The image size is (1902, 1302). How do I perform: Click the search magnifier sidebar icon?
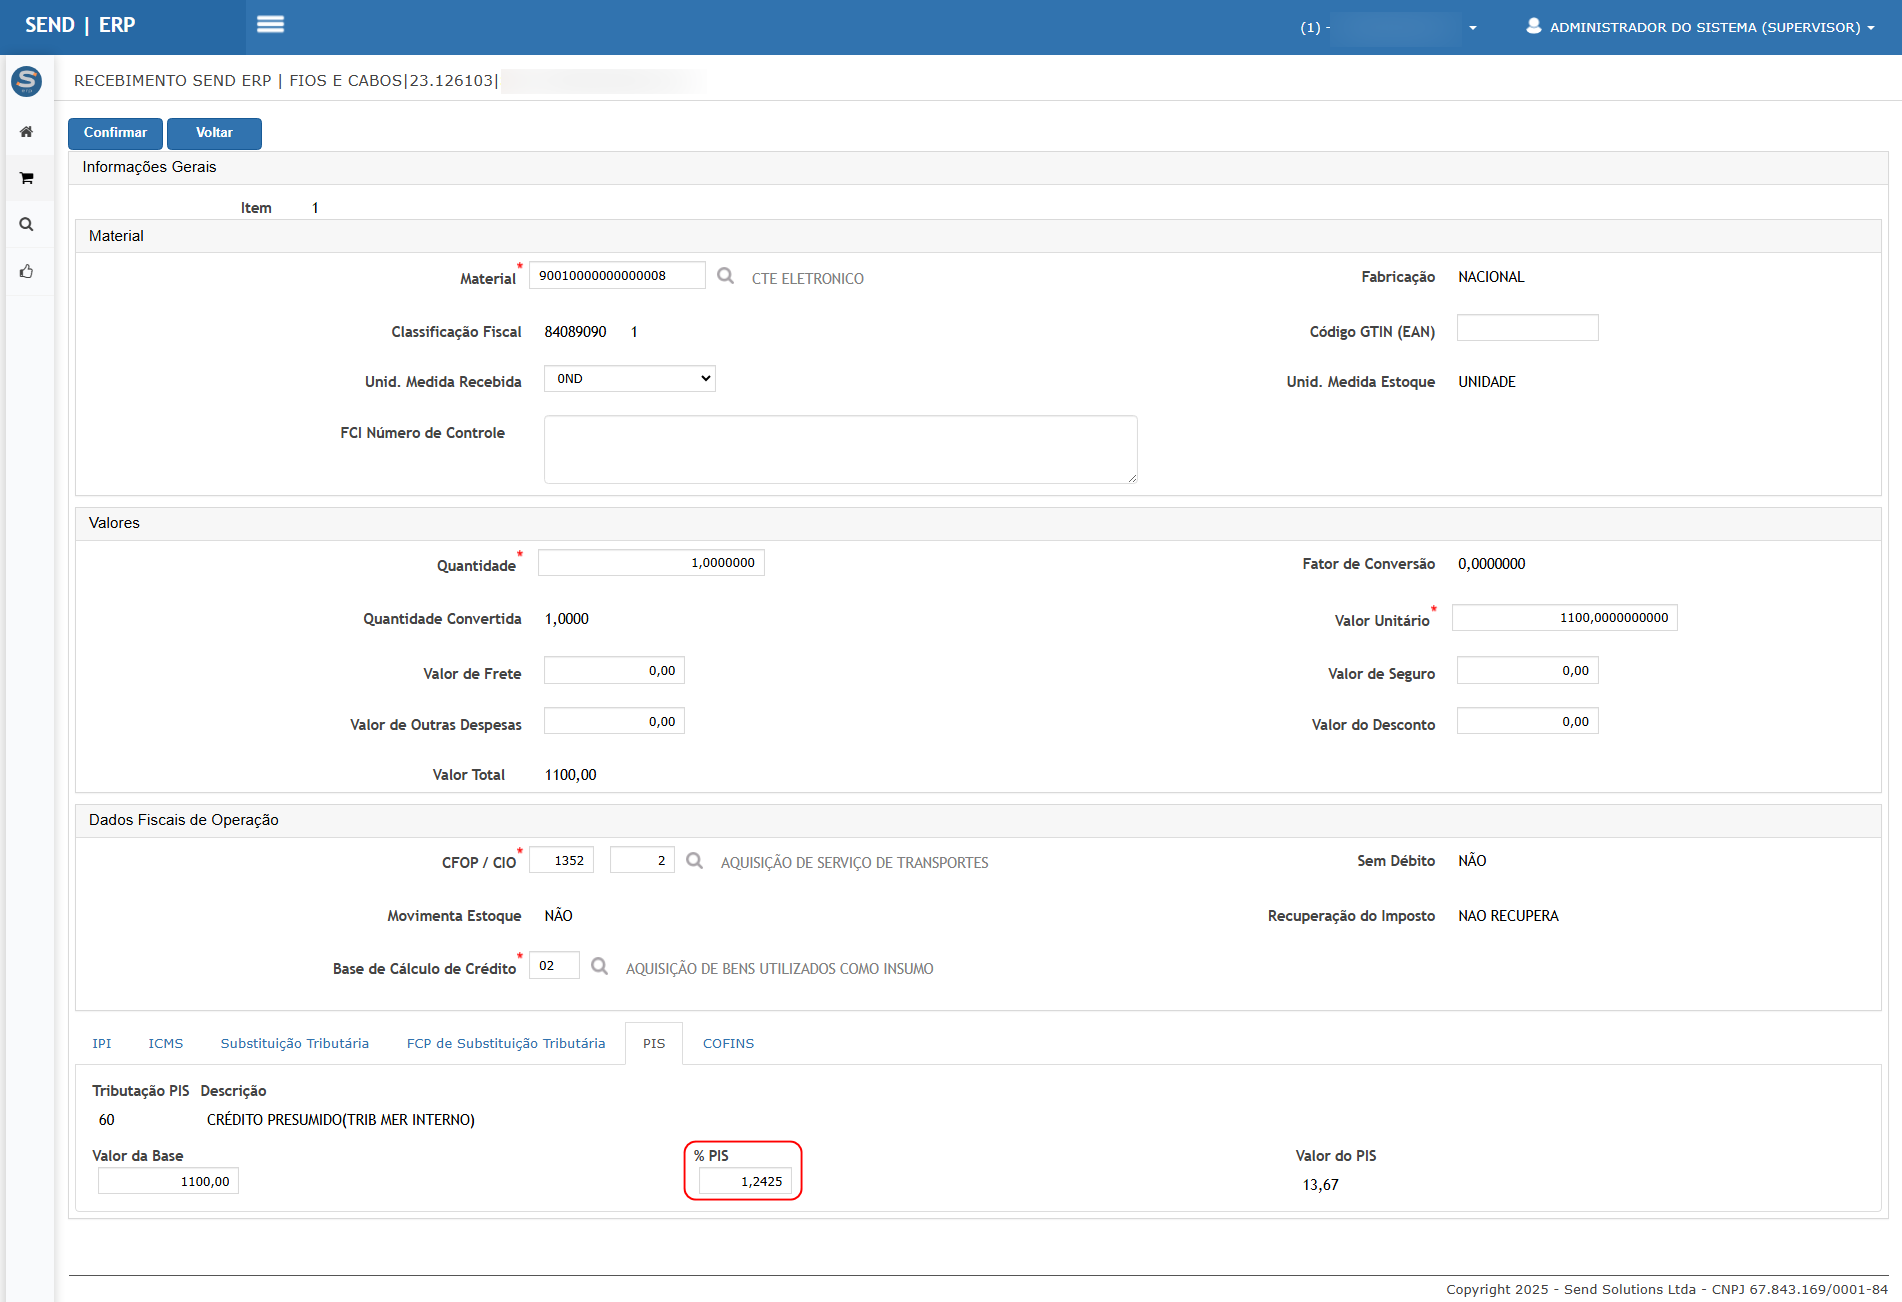tap(27, 225)
